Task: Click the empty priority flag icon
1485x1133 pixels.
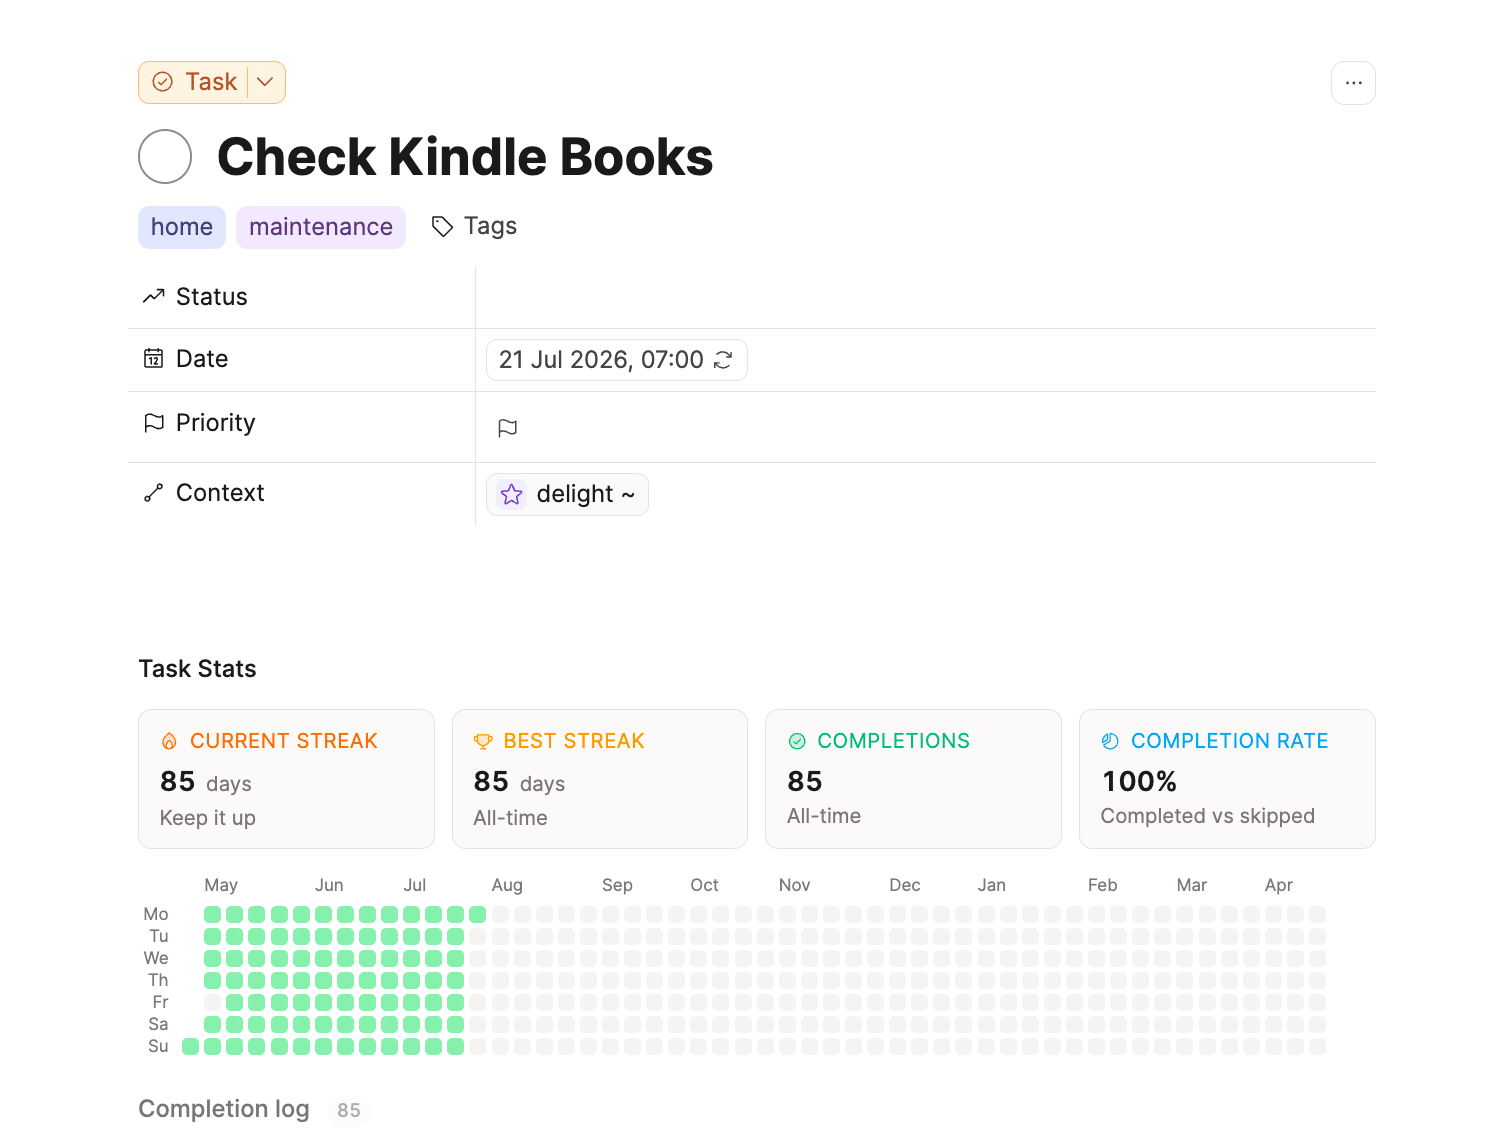Action: pos(508,428)
